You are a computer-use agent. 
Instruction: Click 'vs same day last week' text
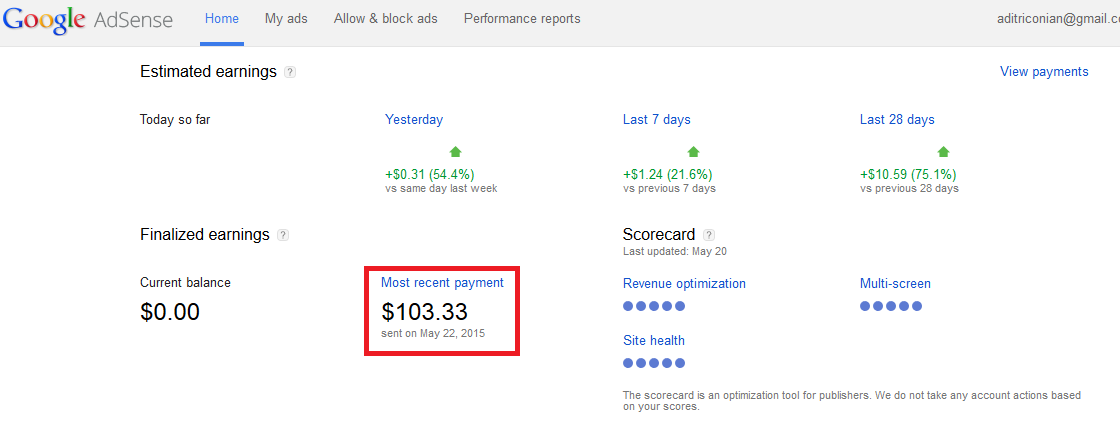pyautogui.click(x=441, y=189)
